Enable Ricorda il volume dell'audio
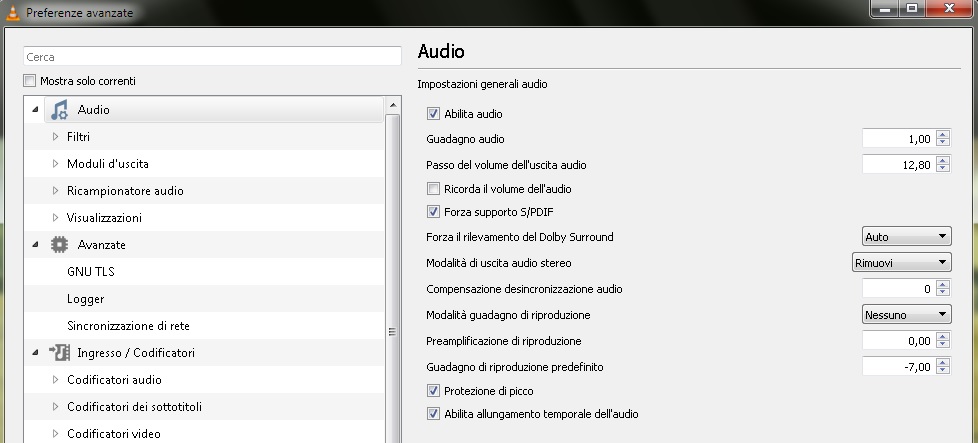The width and height of the screenshot is (978, 443). click(433, 188)
